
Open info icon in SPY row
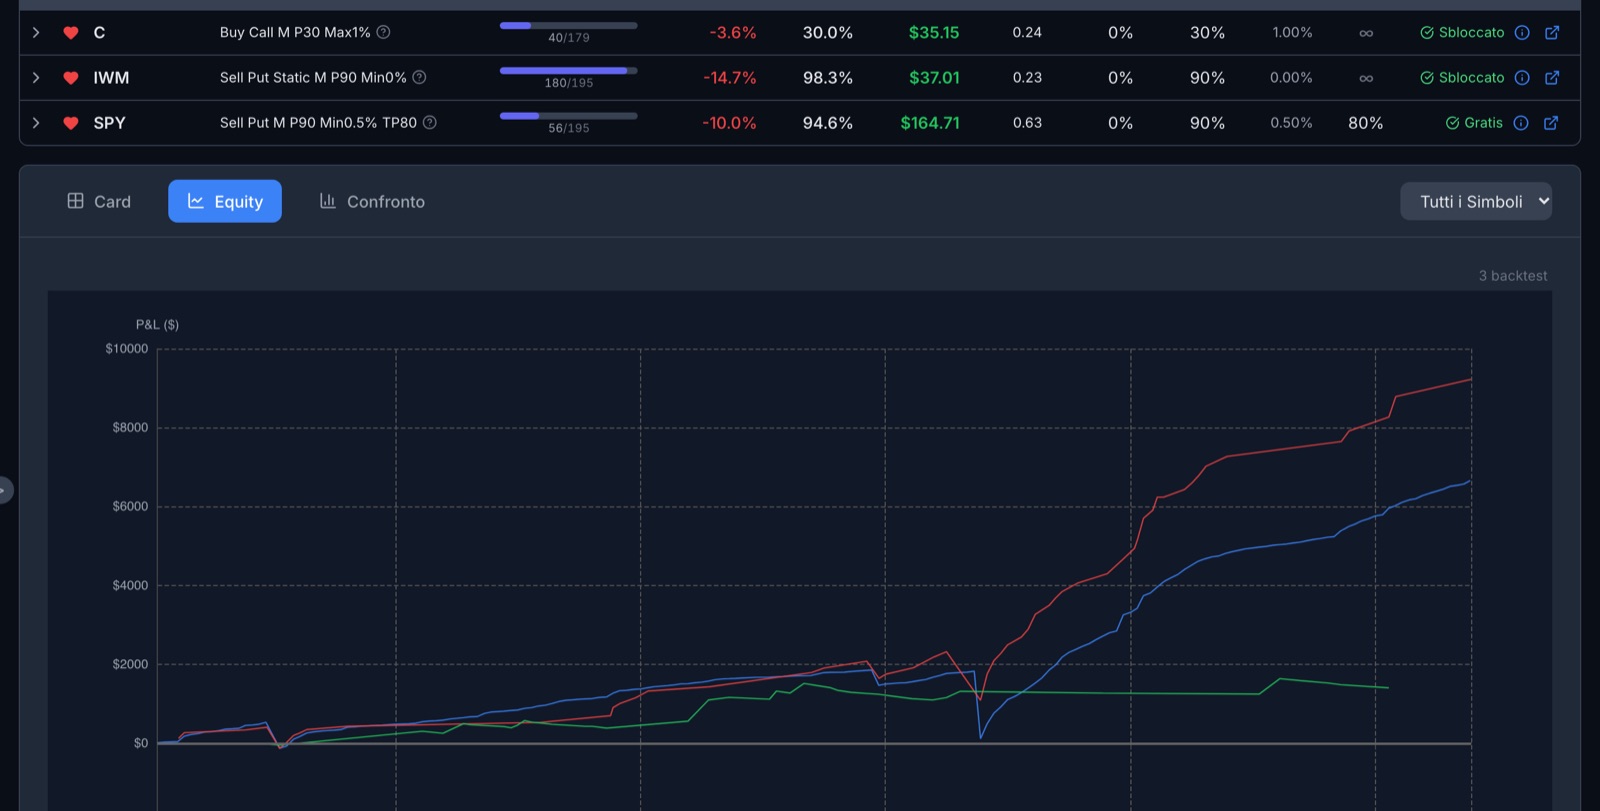tap(1521, 123)
